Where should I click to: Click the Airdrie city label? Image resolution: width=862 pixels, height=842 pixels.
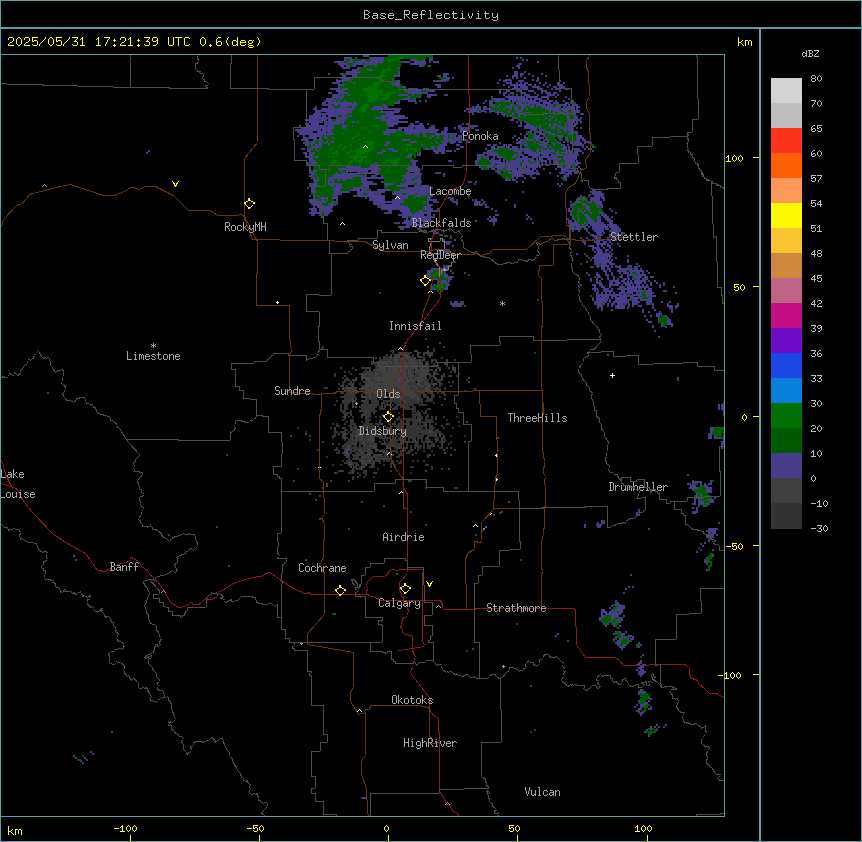[404, 537]
